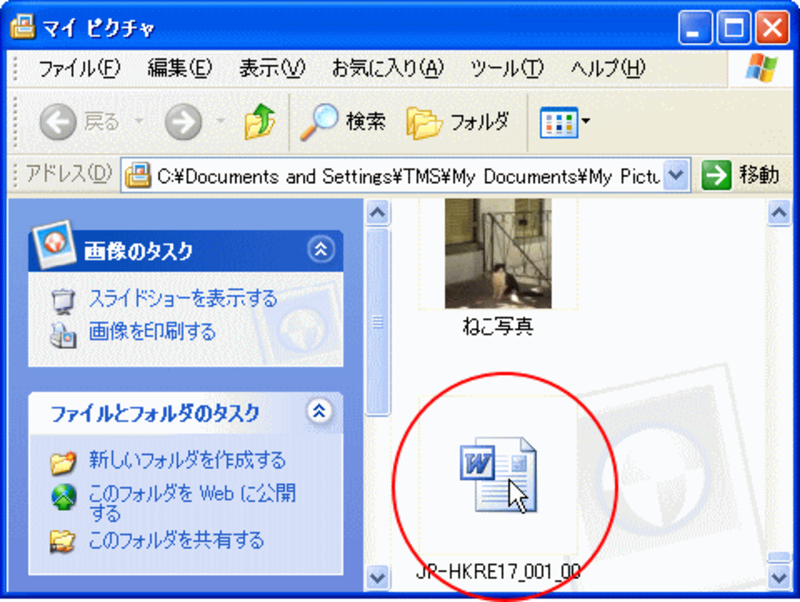Click the 移動 Go button
The height and width of the screenshot is (602, 800).
coord(740,175)
